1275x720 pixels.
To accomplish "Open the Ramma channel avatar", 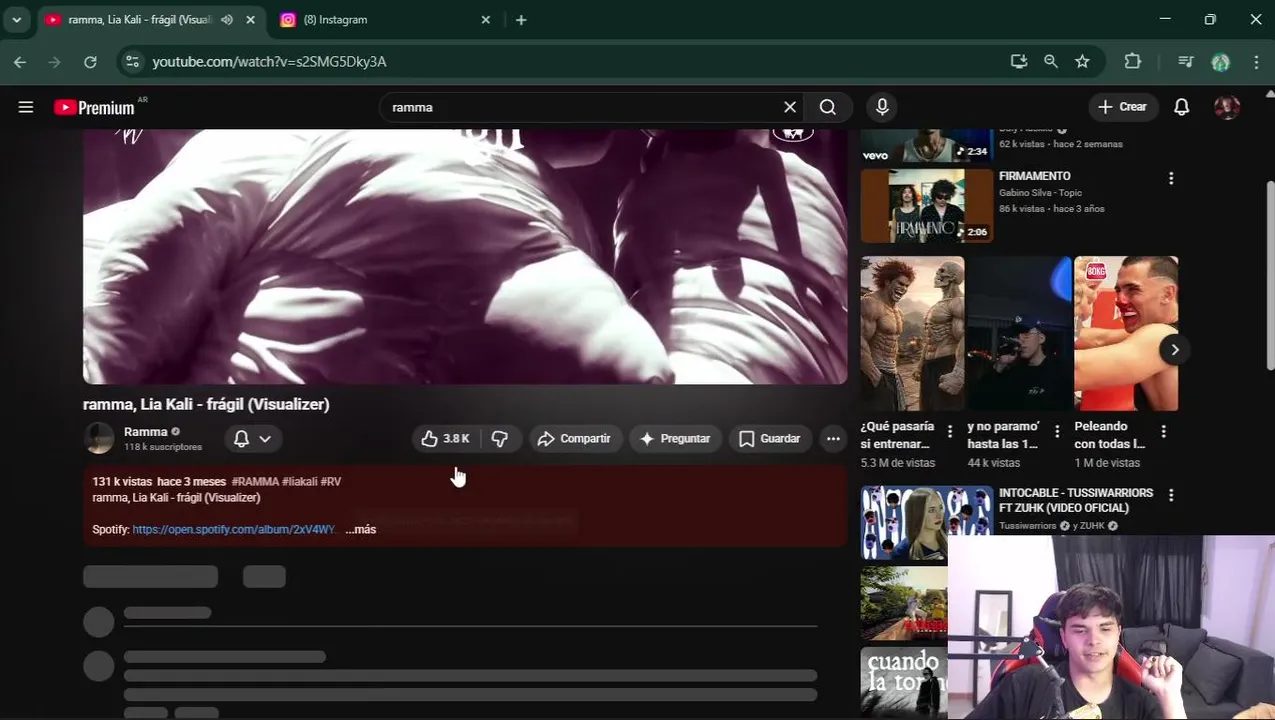I will pyautogui.click(x=99, y=439).
